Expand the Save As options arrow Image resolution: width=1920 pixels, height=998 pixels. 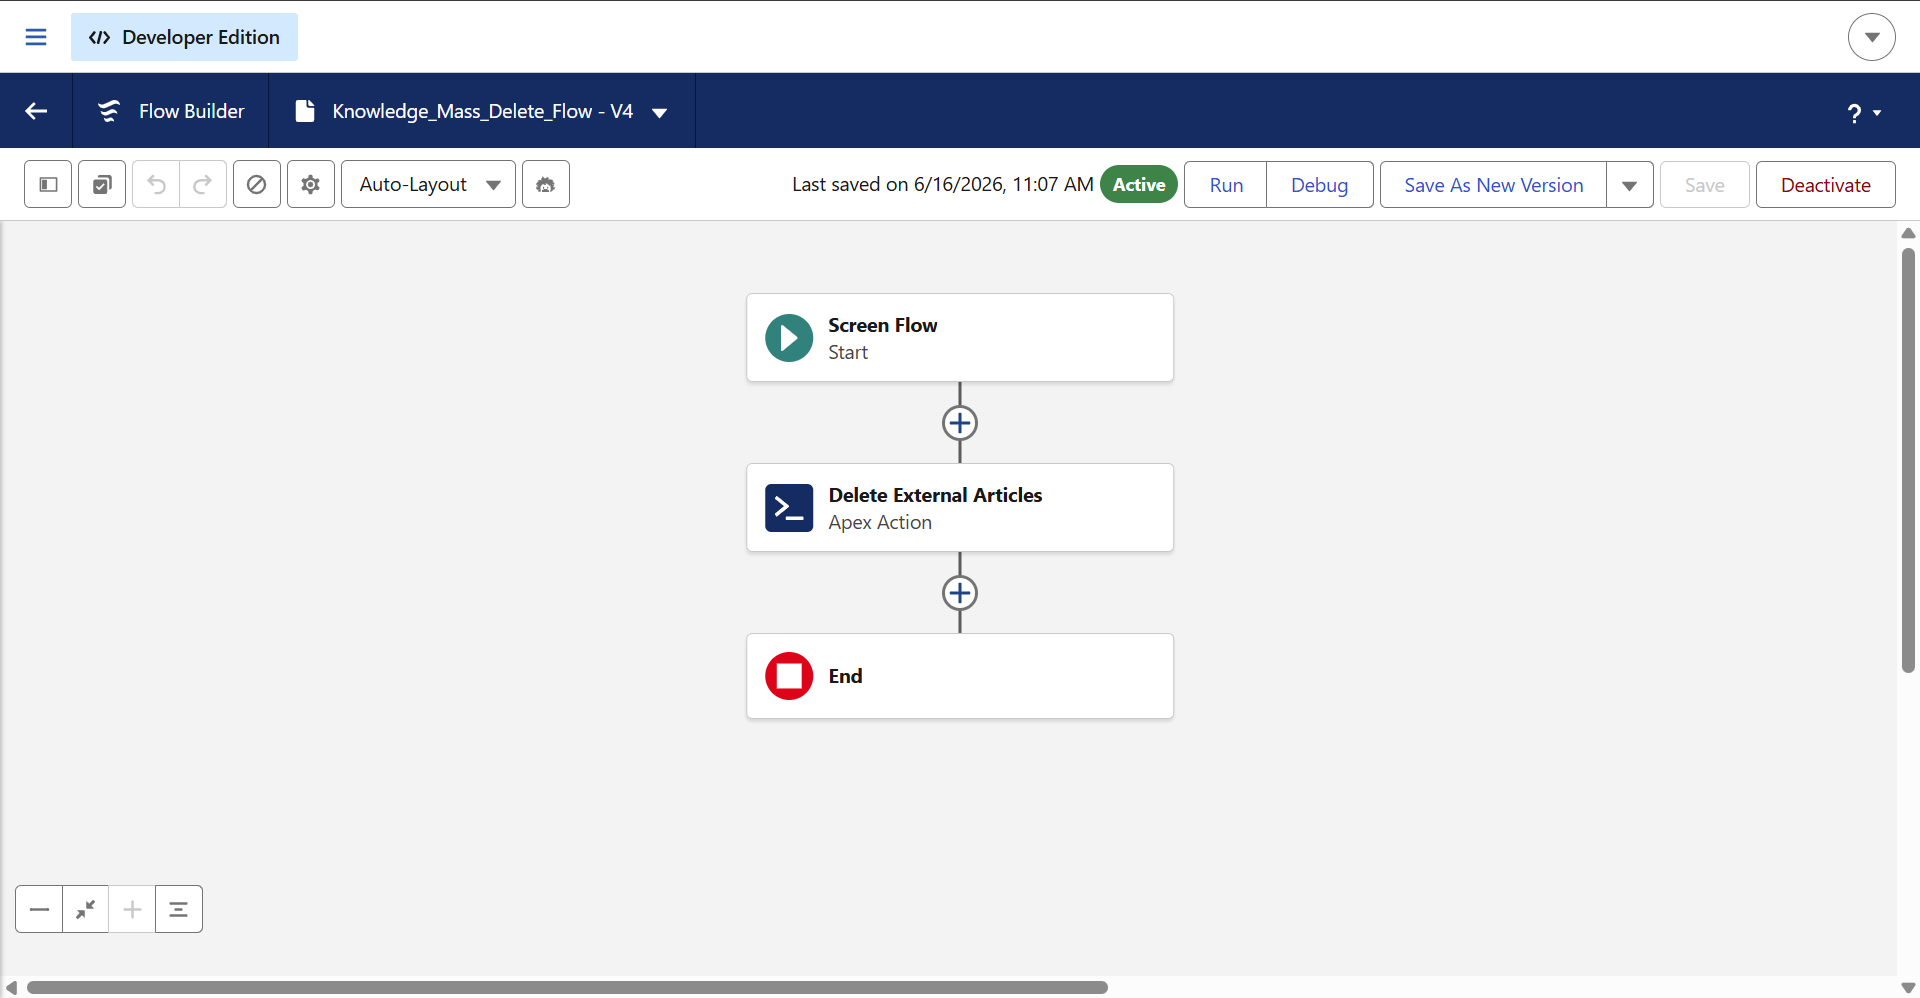[1630, 185]
